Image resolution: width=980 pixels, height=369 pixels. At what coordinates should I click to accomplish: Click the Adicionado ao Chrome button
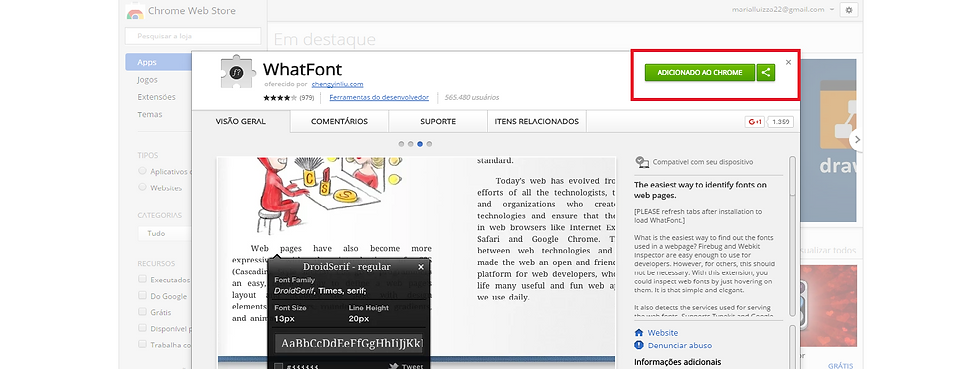click(x=700, y=73)
